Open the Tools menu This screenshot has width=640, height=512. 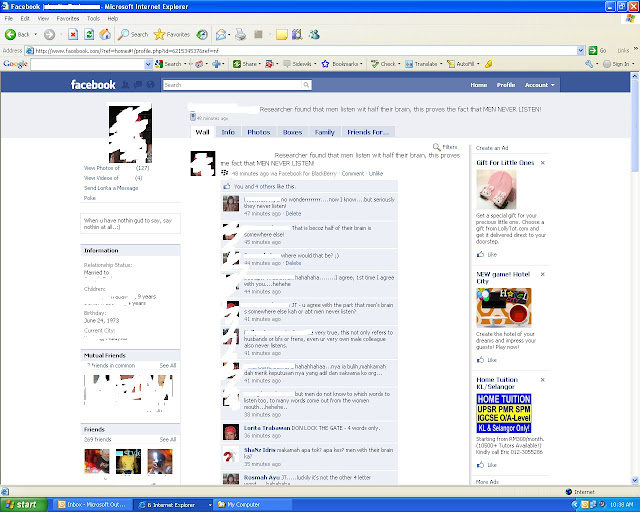coord(93,18)
